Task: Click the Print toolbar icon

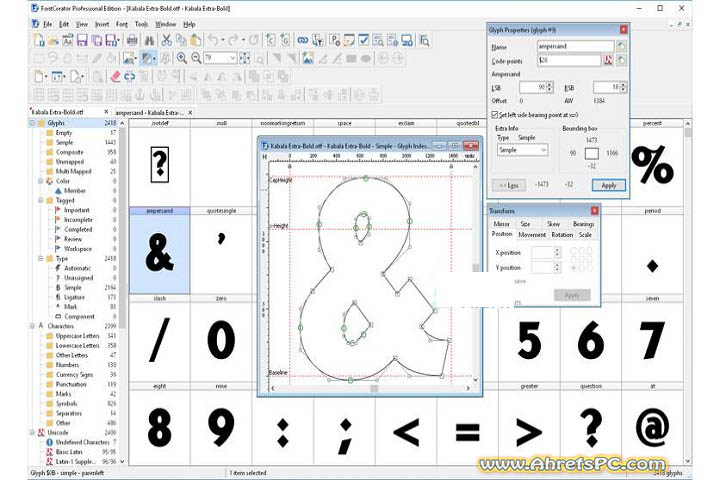Action: point(132,40)
